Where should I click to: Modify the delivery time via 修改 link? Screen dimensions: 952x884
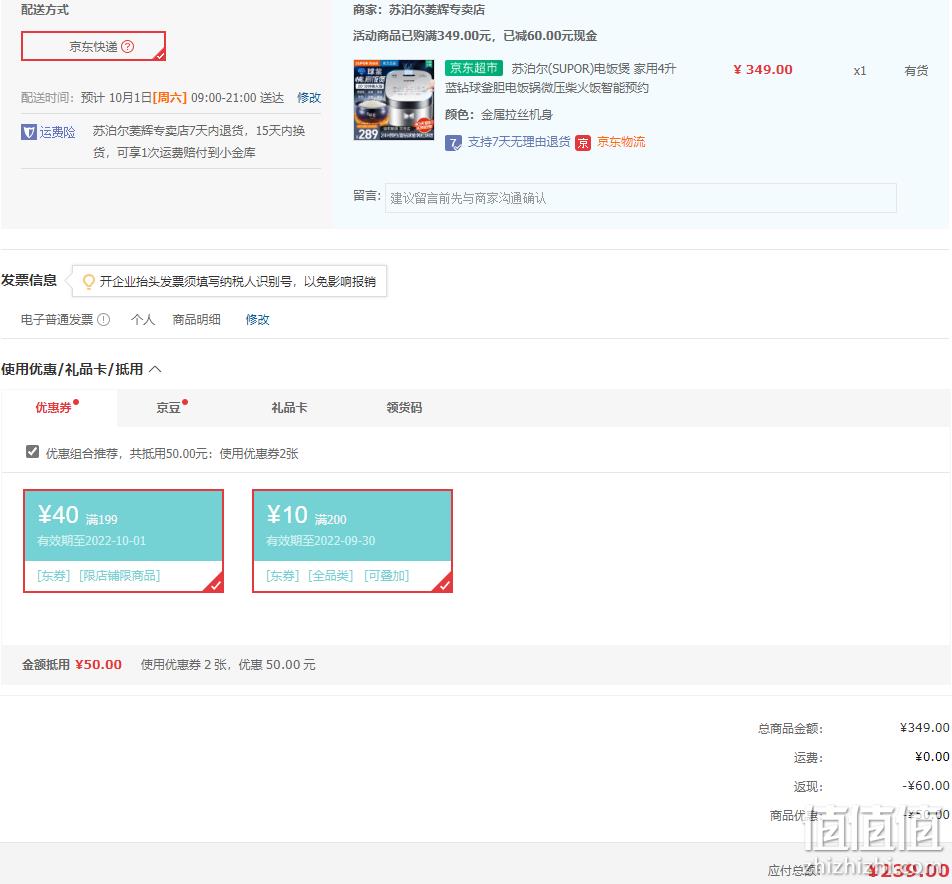click(309, 98)
